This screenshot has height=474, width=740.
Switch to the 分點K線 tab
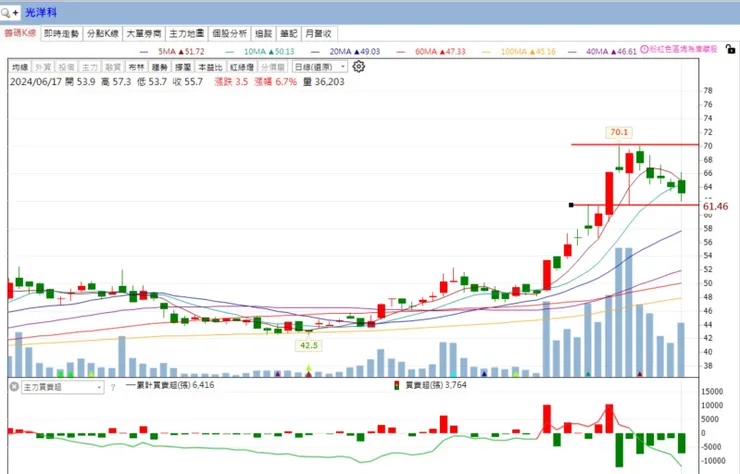(103, 34)
